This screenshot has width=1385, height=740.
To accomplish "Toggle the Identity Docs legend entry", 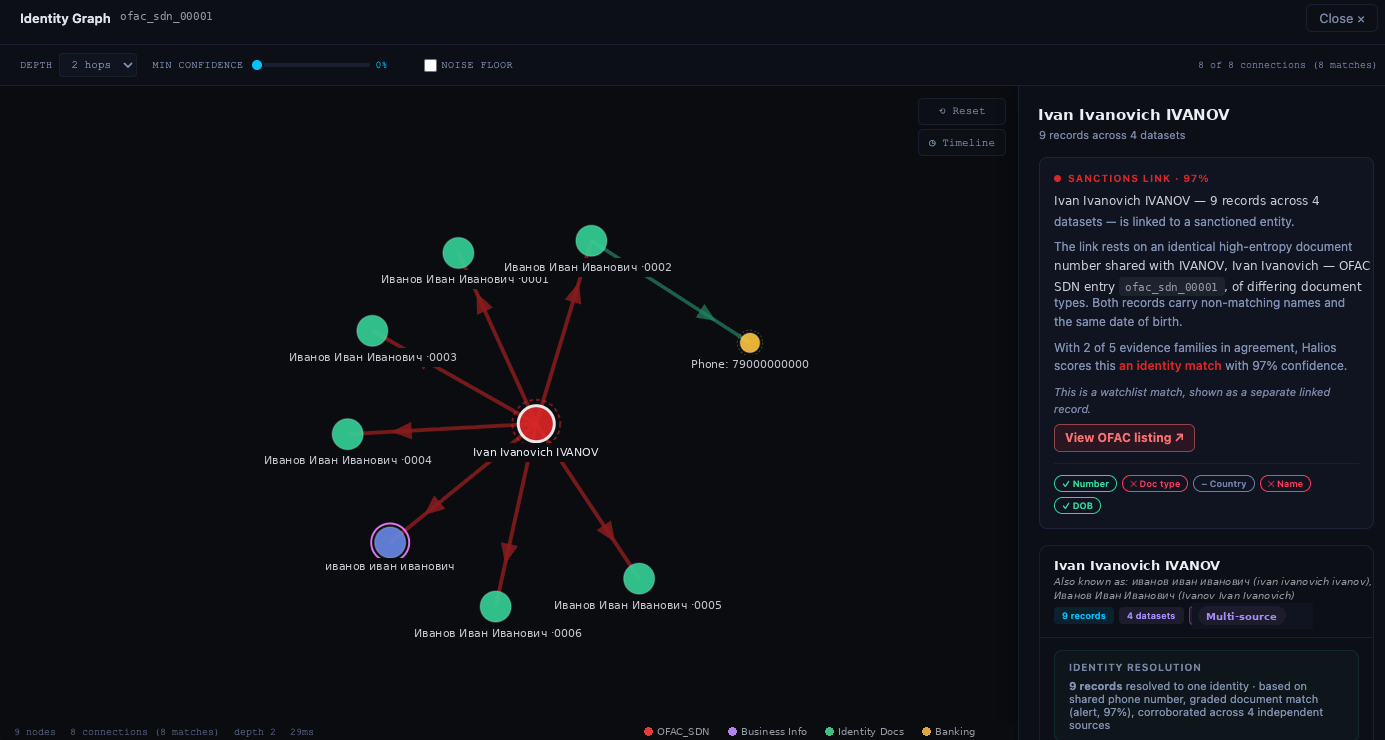I will (864, 732).
